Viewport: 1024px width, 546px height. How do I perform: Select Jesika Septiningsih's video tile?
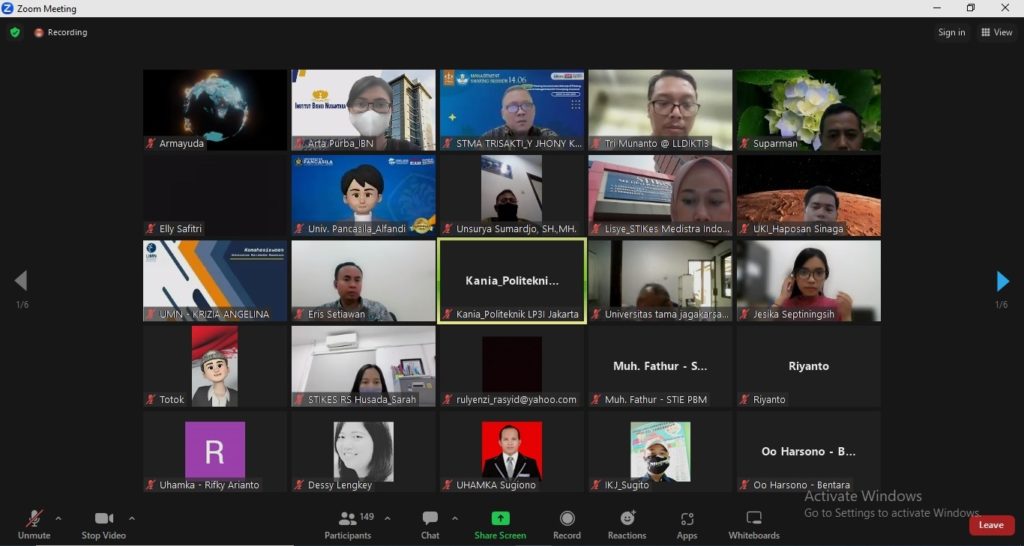[x=808, y=281]
